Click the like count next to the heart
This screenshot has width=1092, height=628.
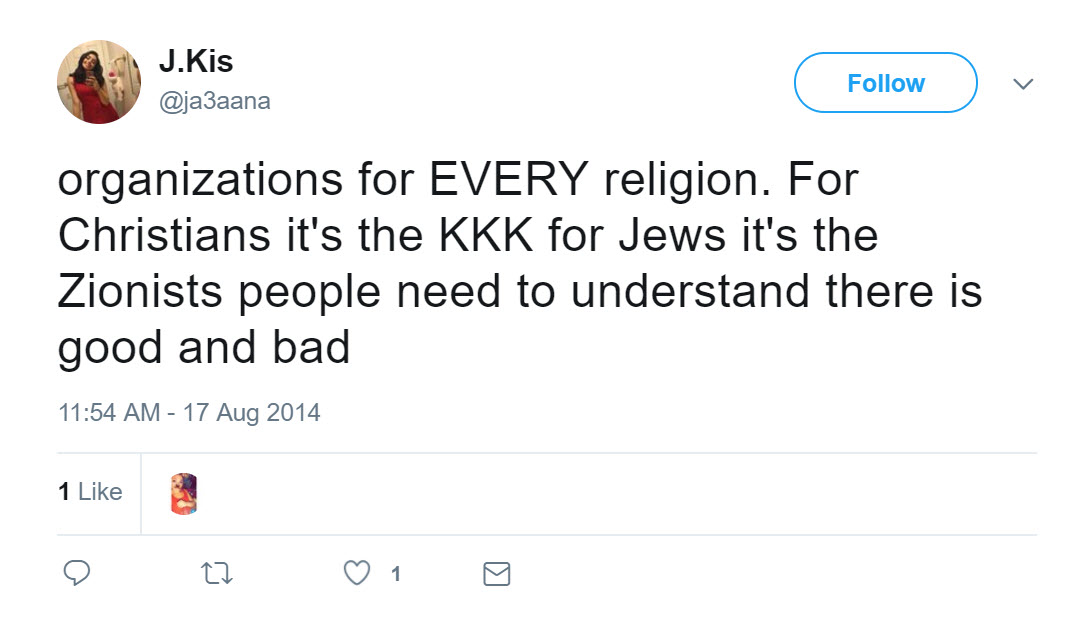(x=396, y=574)
